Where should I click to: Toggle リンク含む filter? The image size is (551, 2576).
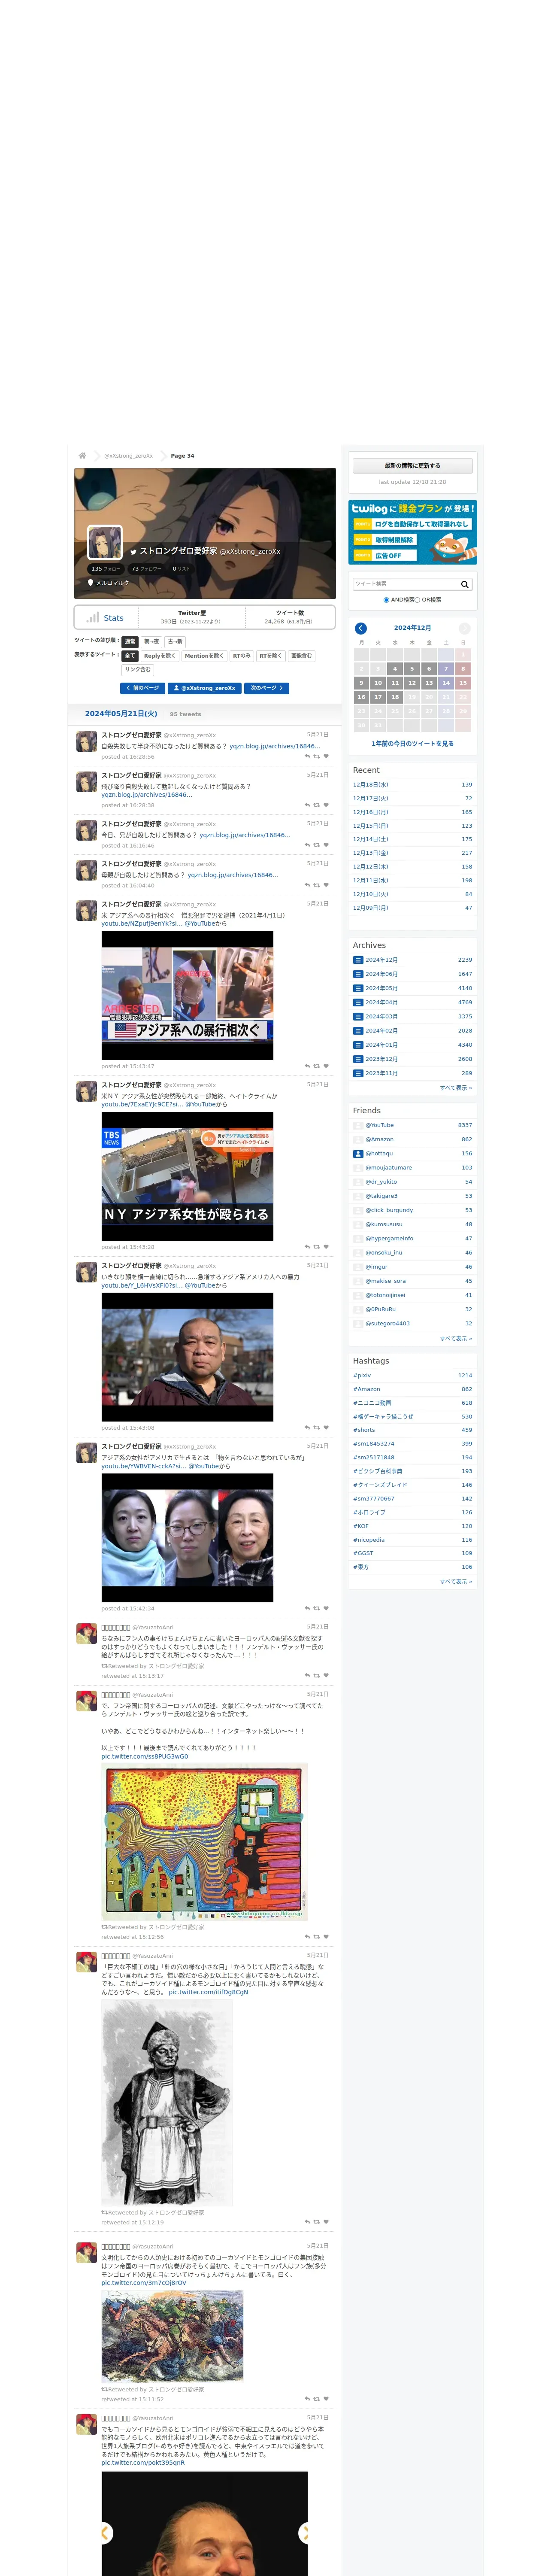point(138,670)
